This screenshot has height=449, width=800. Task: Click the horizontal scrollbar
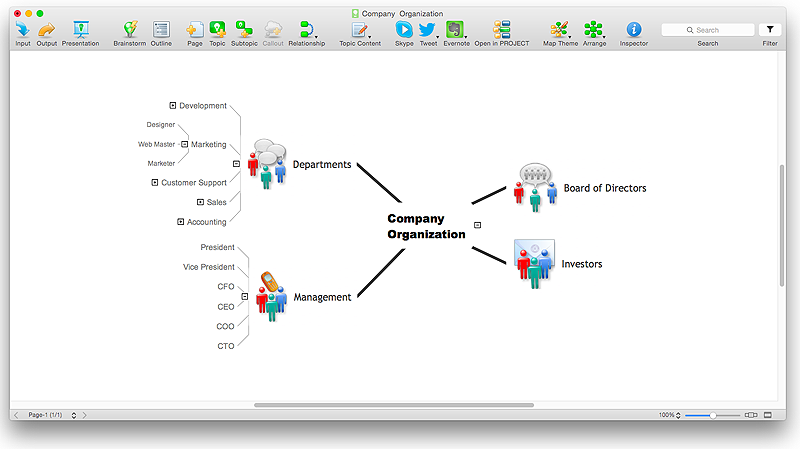click(394, 405)
